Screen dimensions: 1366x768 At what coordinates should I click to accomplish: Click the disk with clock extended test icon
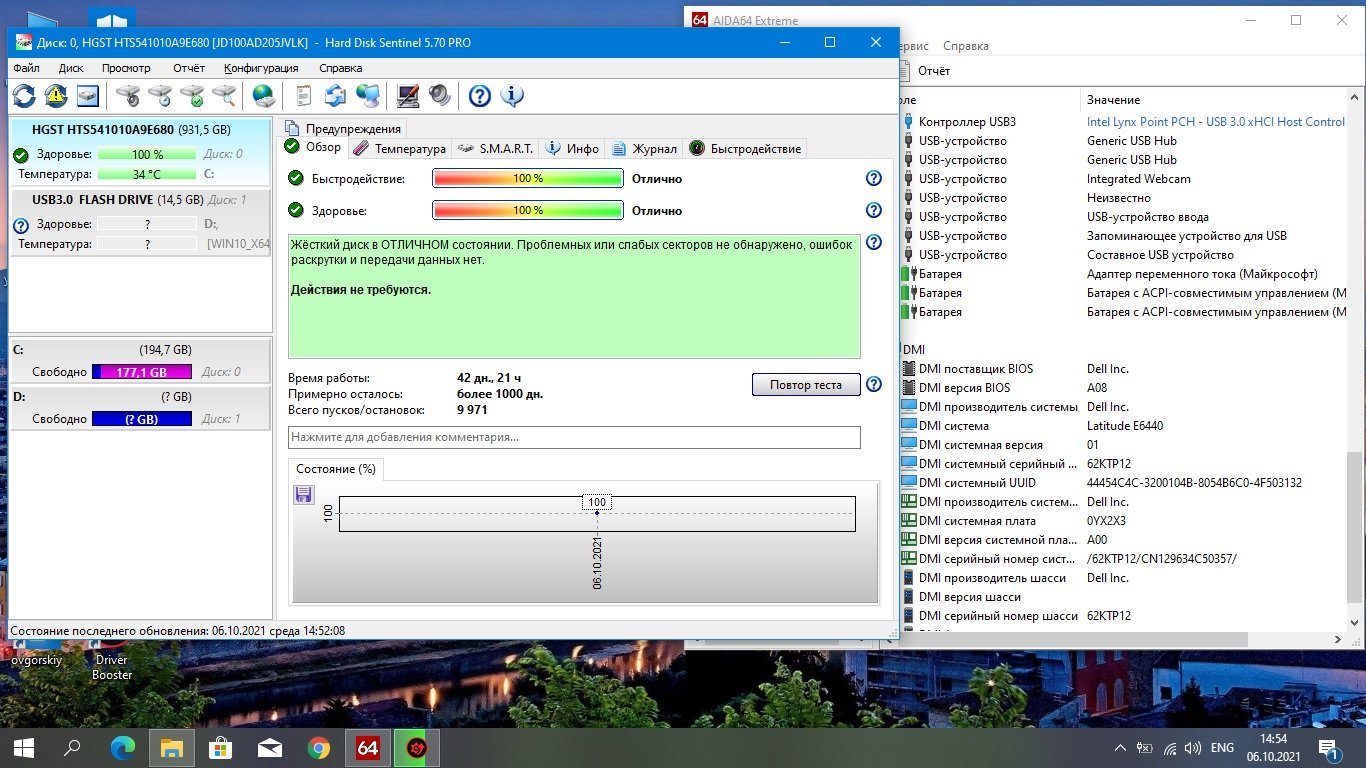160,96
